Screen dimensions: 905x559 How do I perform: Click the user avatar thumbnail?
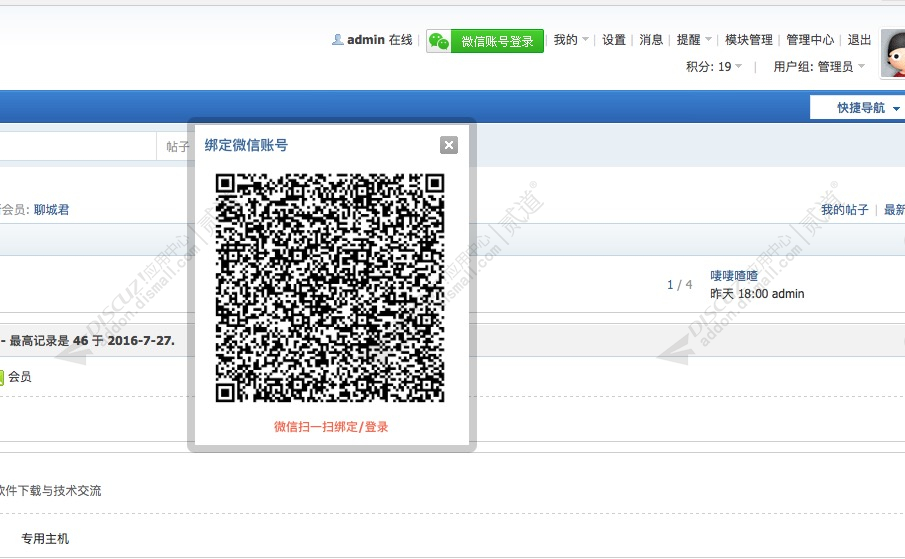[893, 53]
